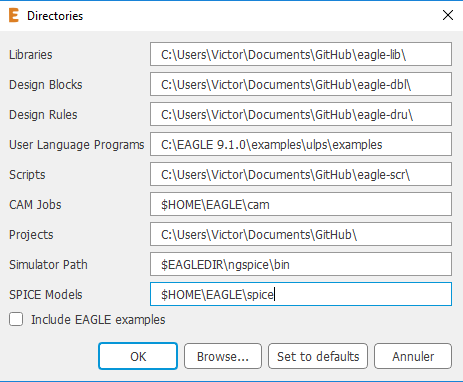
Task: Click the Scripts label
Action: (27, 175)
